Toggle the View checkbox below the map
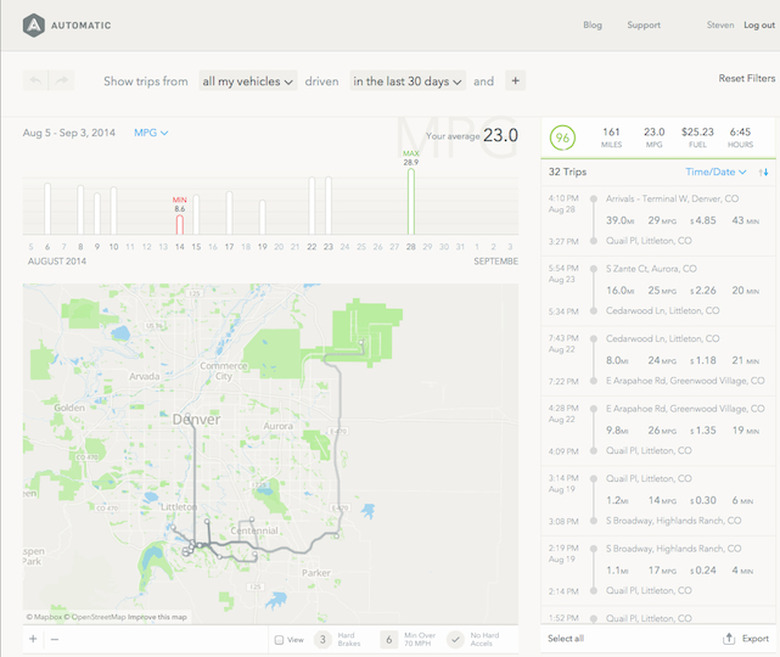Viewport: 780px width, 657px height. tap(279, 640)
